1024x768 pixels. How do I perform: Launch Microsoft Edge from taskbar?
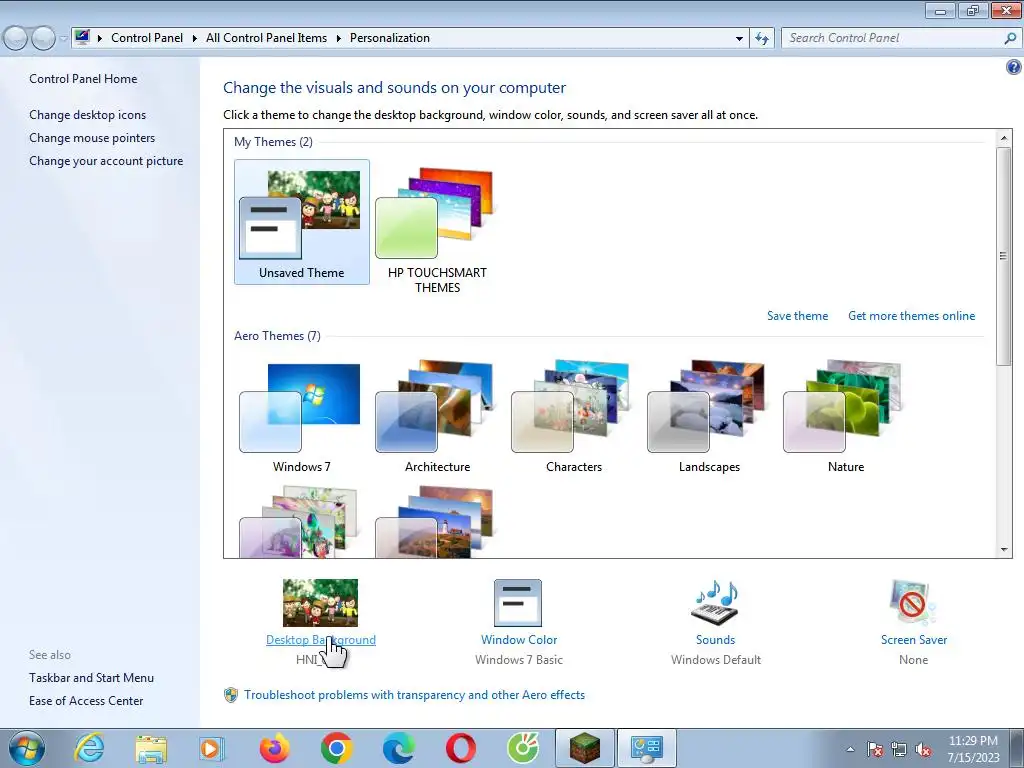point(398,748)
